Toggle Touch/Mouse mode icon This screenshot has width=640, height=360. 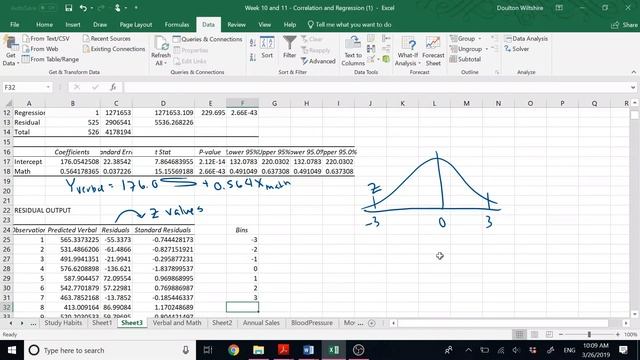pos(118,8)
